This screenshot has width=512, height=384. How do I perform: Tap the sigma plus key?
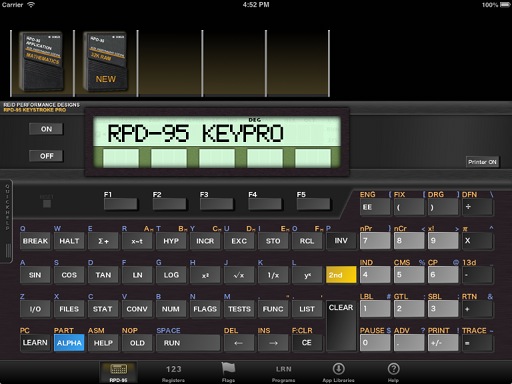pyautogui.click(x=103, y=241)
